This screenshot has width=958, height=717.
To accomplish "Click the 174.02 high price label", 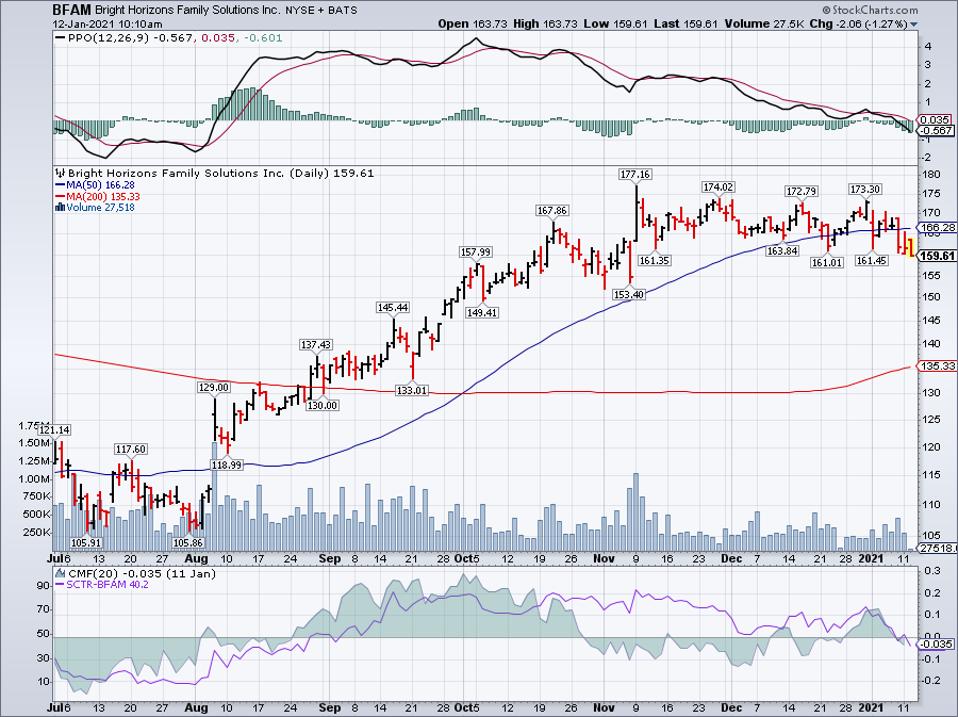I will point(717,187).
